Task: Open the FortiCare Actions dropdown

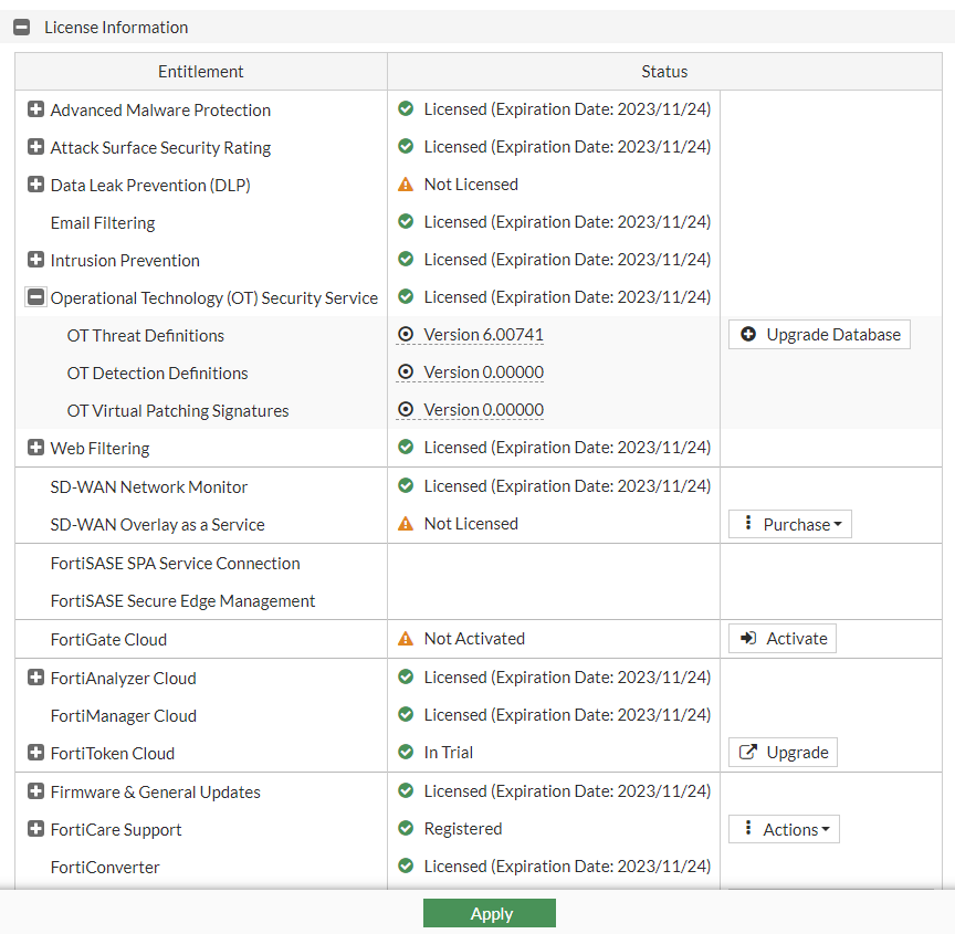Action: [785, 829]
